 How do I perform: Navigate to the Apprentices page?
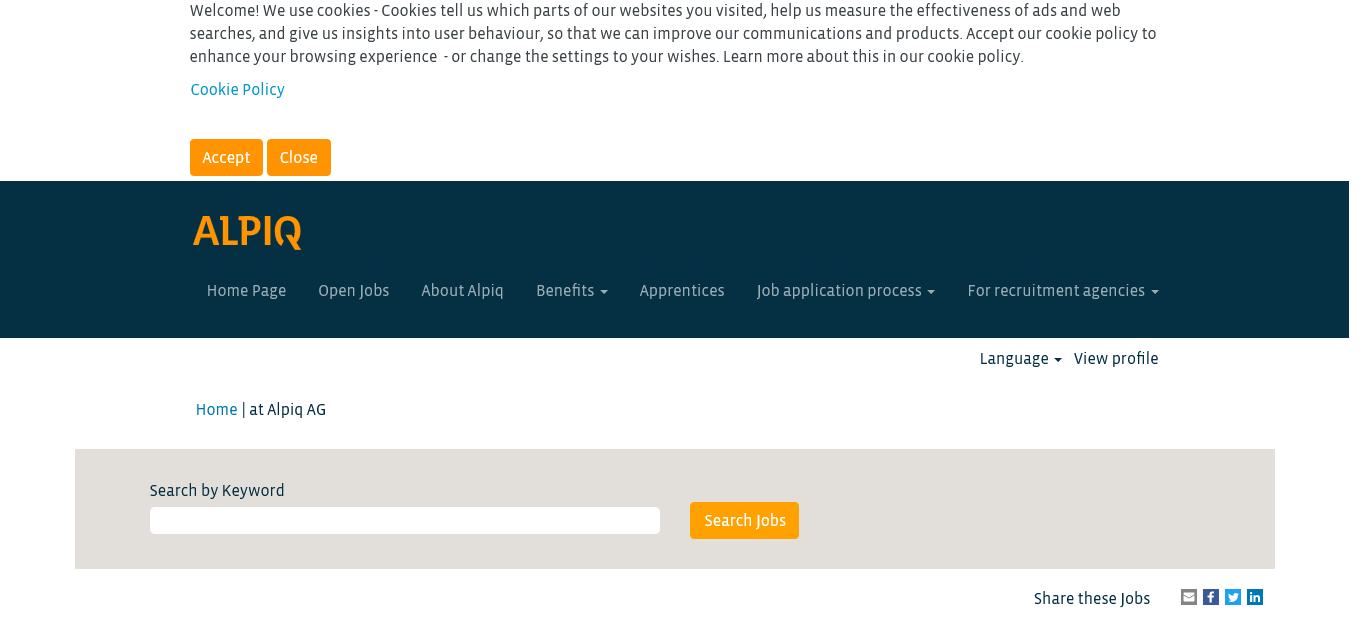(682, 291)
